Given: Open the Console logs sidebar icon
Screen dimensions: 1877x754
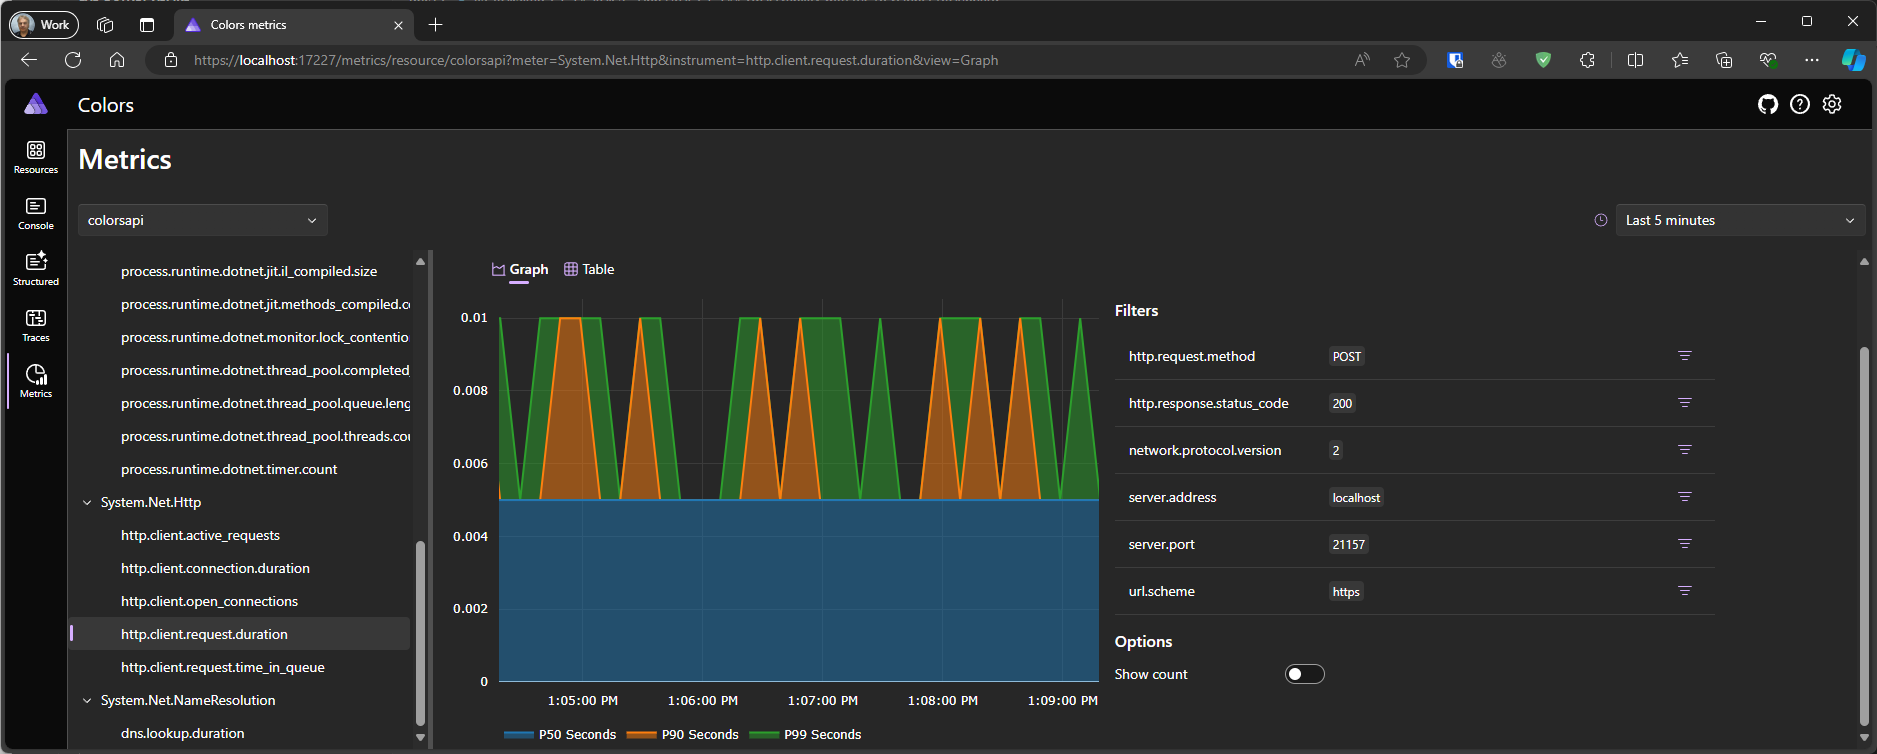Looking at the screenshot, I should (x=36, y=213).
